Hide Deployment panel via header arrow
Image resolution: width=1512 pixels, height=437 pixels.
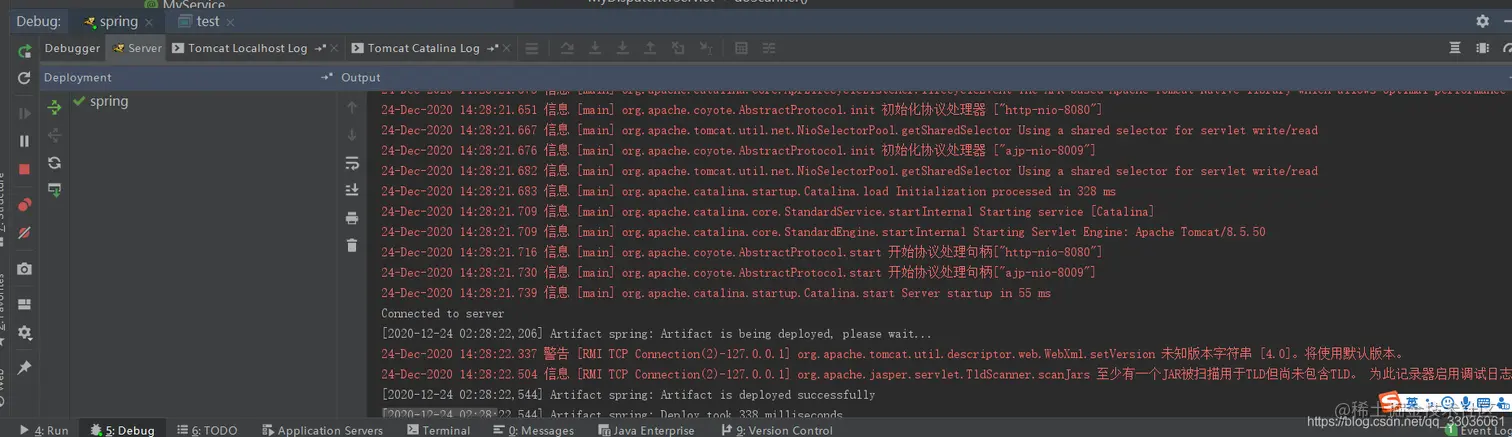click(x=326, y=77)
